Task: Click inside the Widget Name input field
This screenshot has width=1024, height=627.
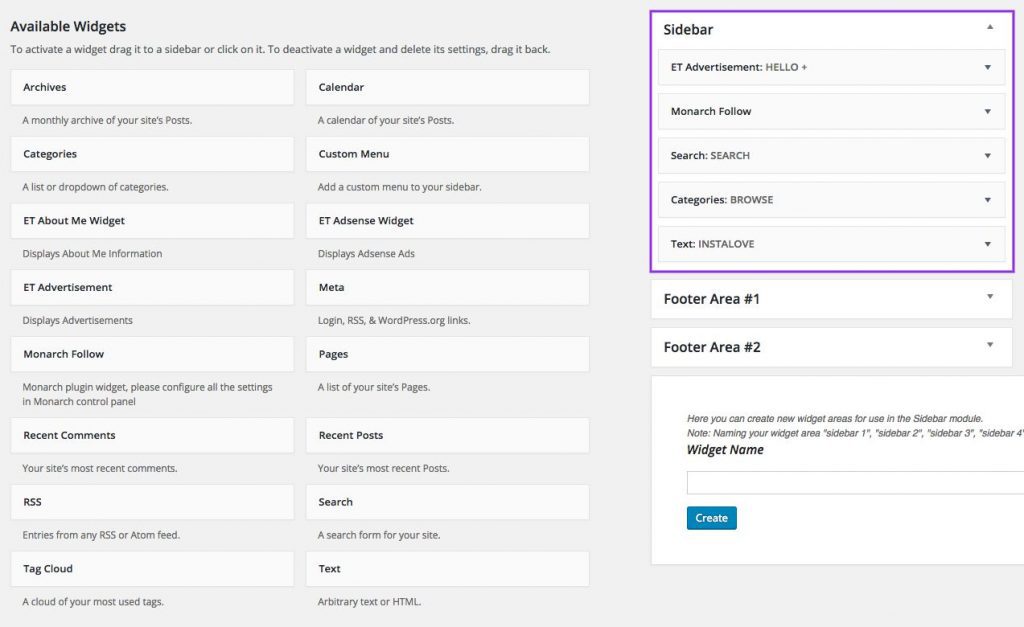Action: point(855,481)
